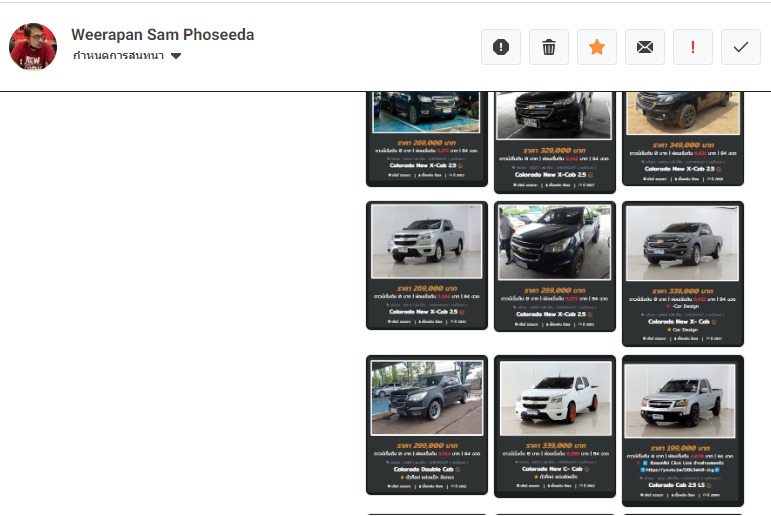Open the silver pickup photo on white background
This screenshot has height=516, width=771.
(x=427, y=241)
